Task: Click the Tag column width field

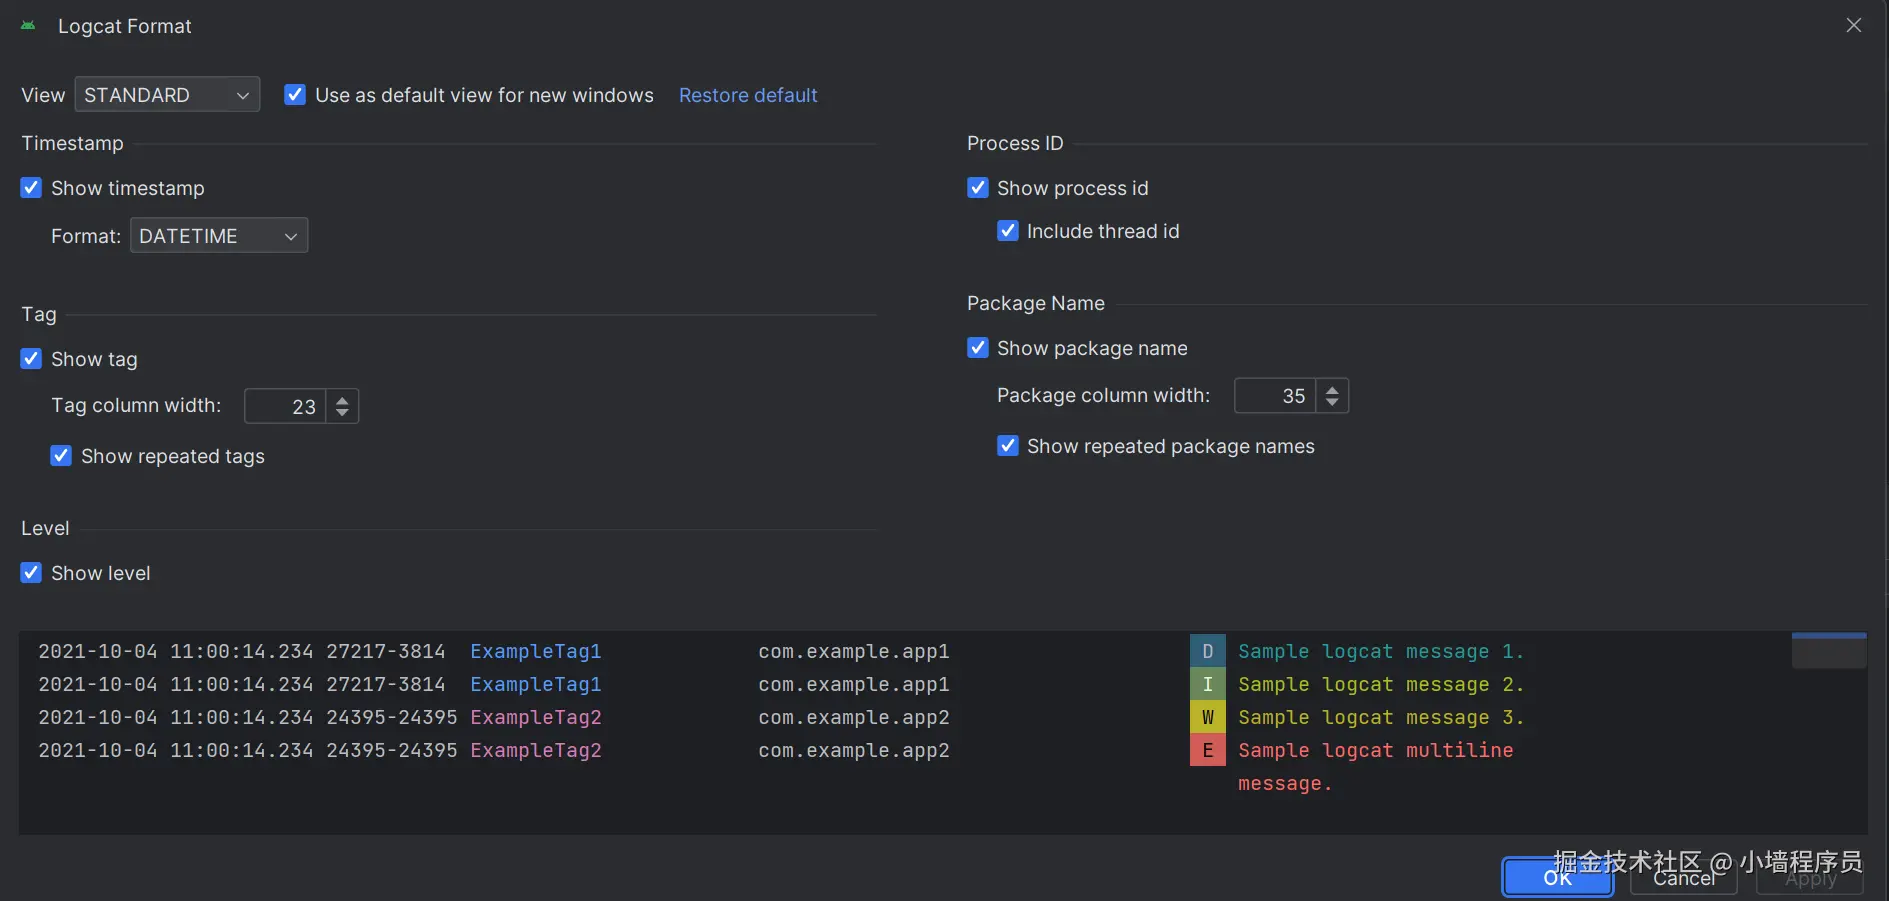Action: 286,406
